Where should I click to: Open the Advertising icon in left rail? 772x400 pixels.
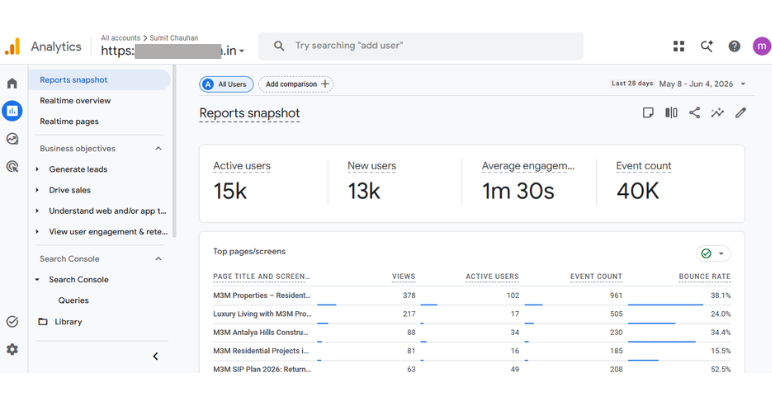(x=12, y=167)
